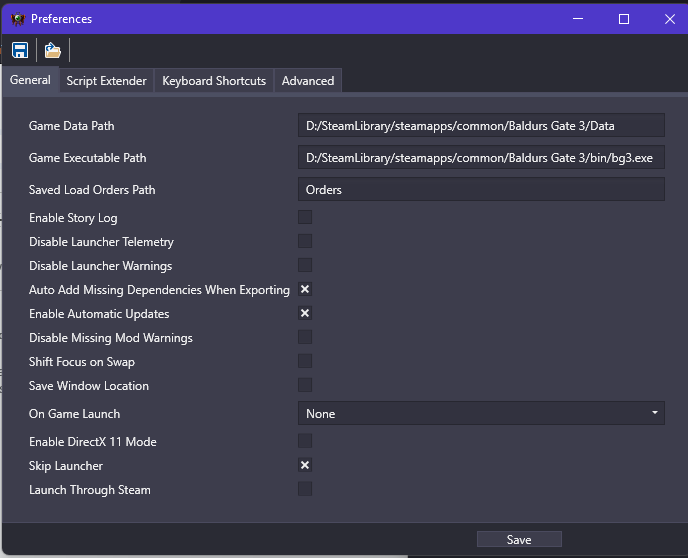Click the Game Executable Path field
This screenshot has height=558, width=688.
pyautogui.click(x=481, y=157)
